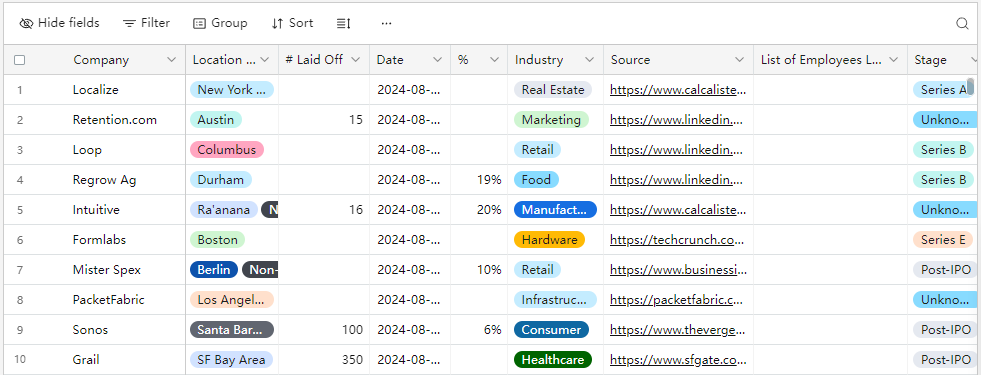Toggle the select-all rows checkbox

(x=19, y=60)
